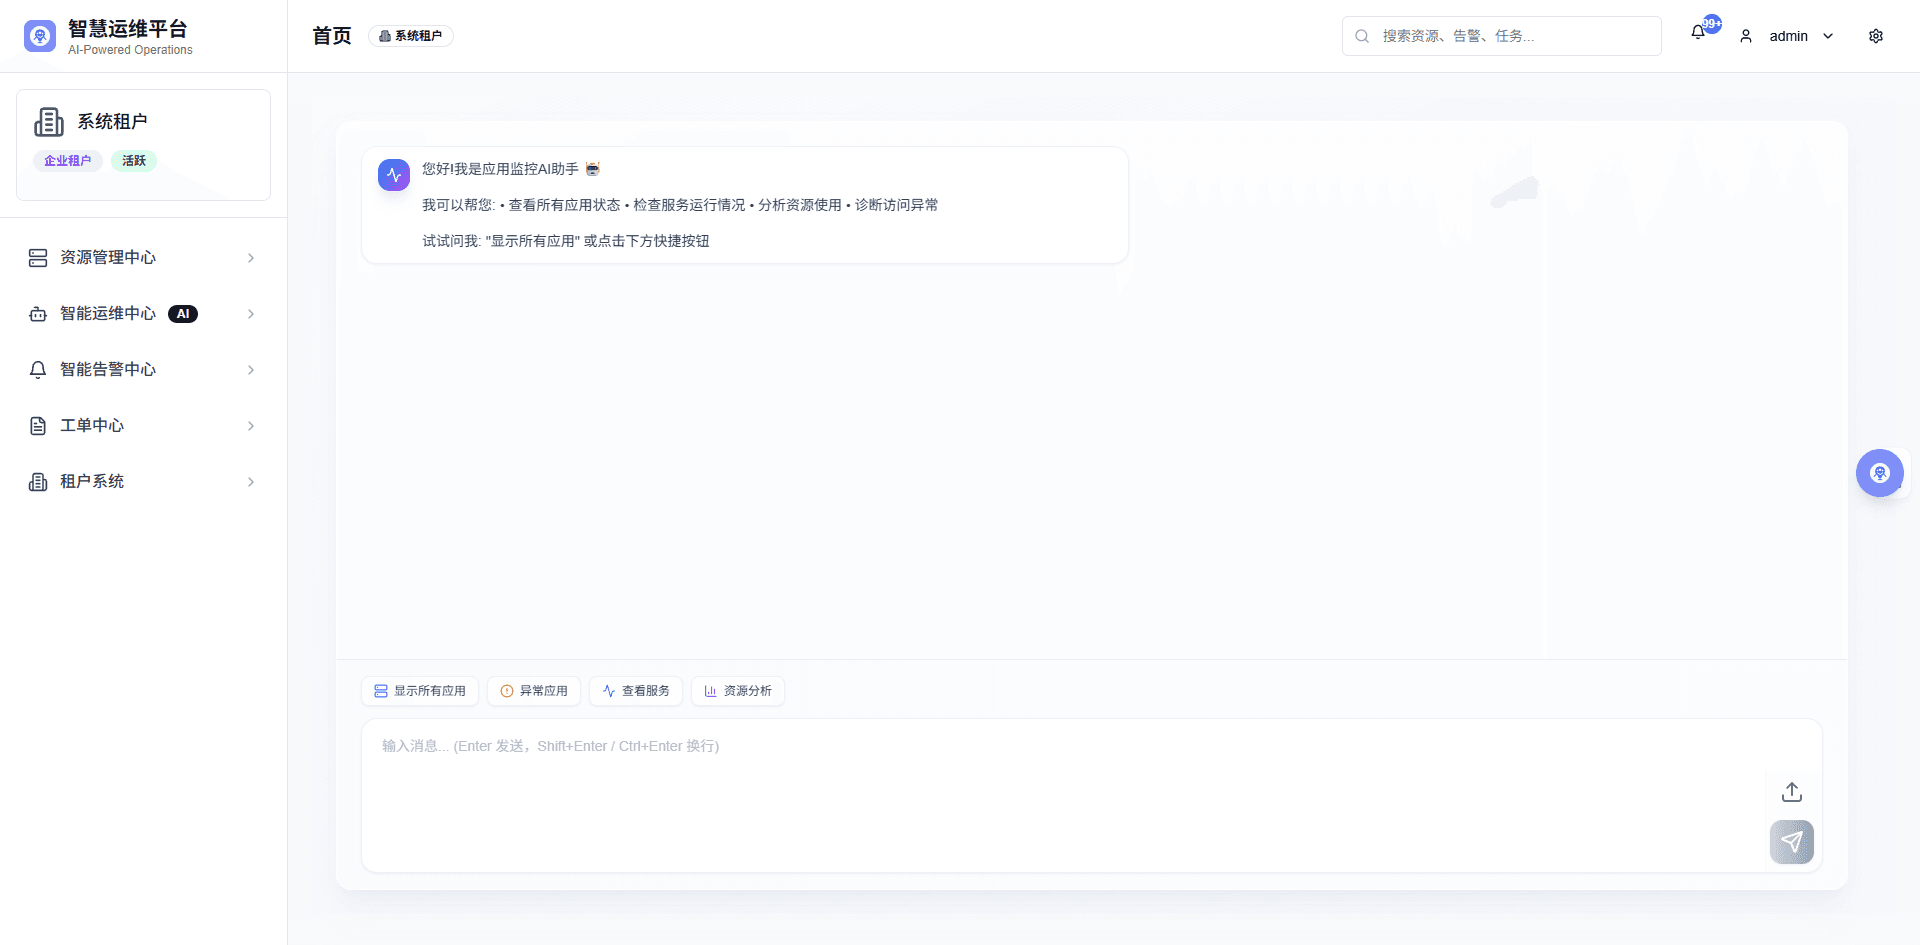Click the 企业租户 tag
The image size is (1920, 945).
coord(68,161)
